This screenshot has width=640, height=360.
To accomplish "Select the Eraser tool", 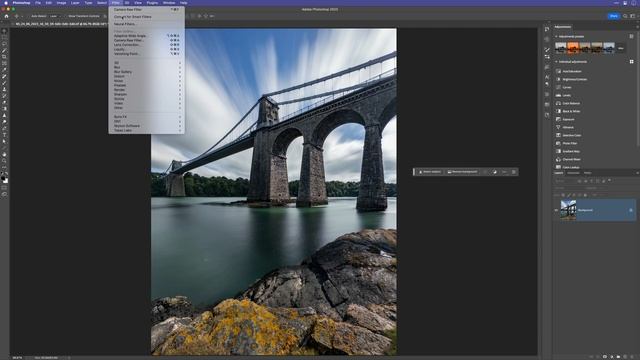I will click(4, 102).
